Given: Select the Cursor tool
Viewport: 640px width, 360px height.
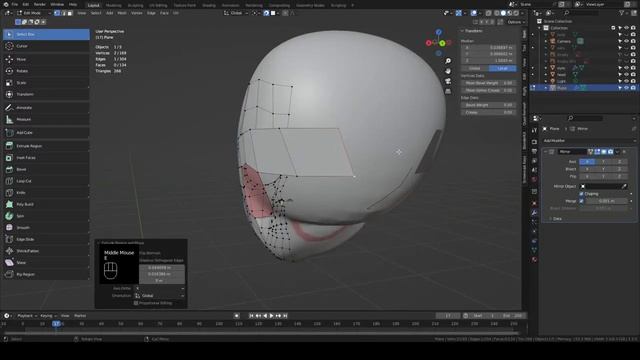Looking at the screenshot, I should pyautogui.click(x=46, y=46).
